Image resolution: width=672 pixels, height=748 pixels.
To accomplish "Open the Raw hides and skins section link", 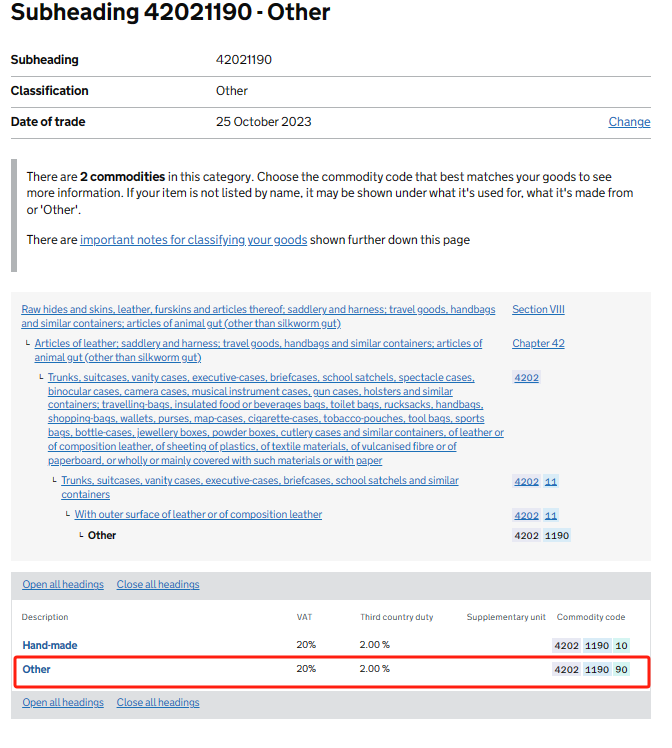I will coord(258,317).
